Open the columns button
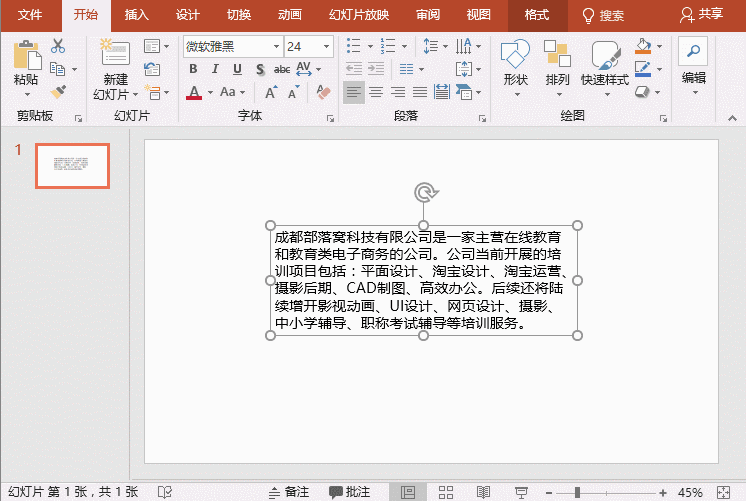Viewport: 746px width, 501px height. coord(406,69)
